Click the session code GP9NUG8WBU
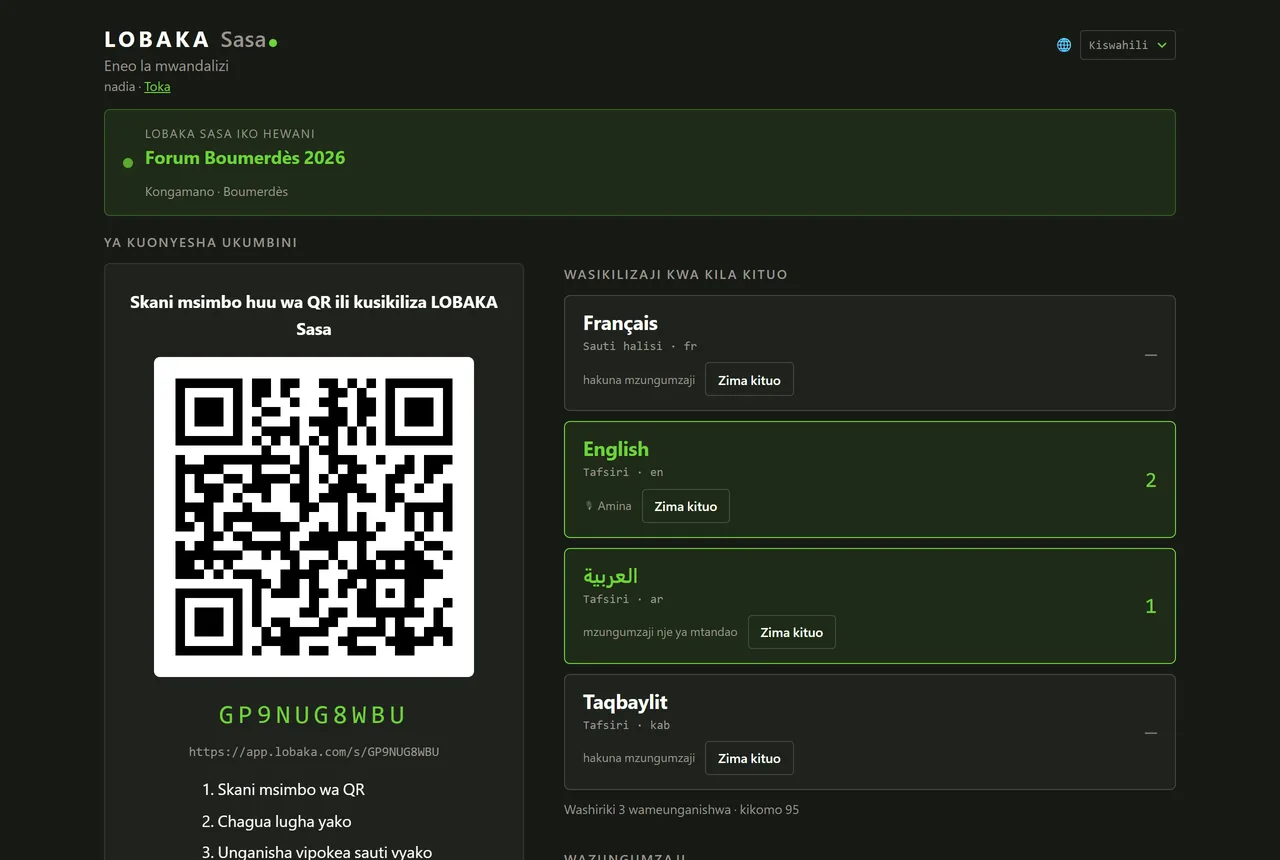 (x=314, y=715)
